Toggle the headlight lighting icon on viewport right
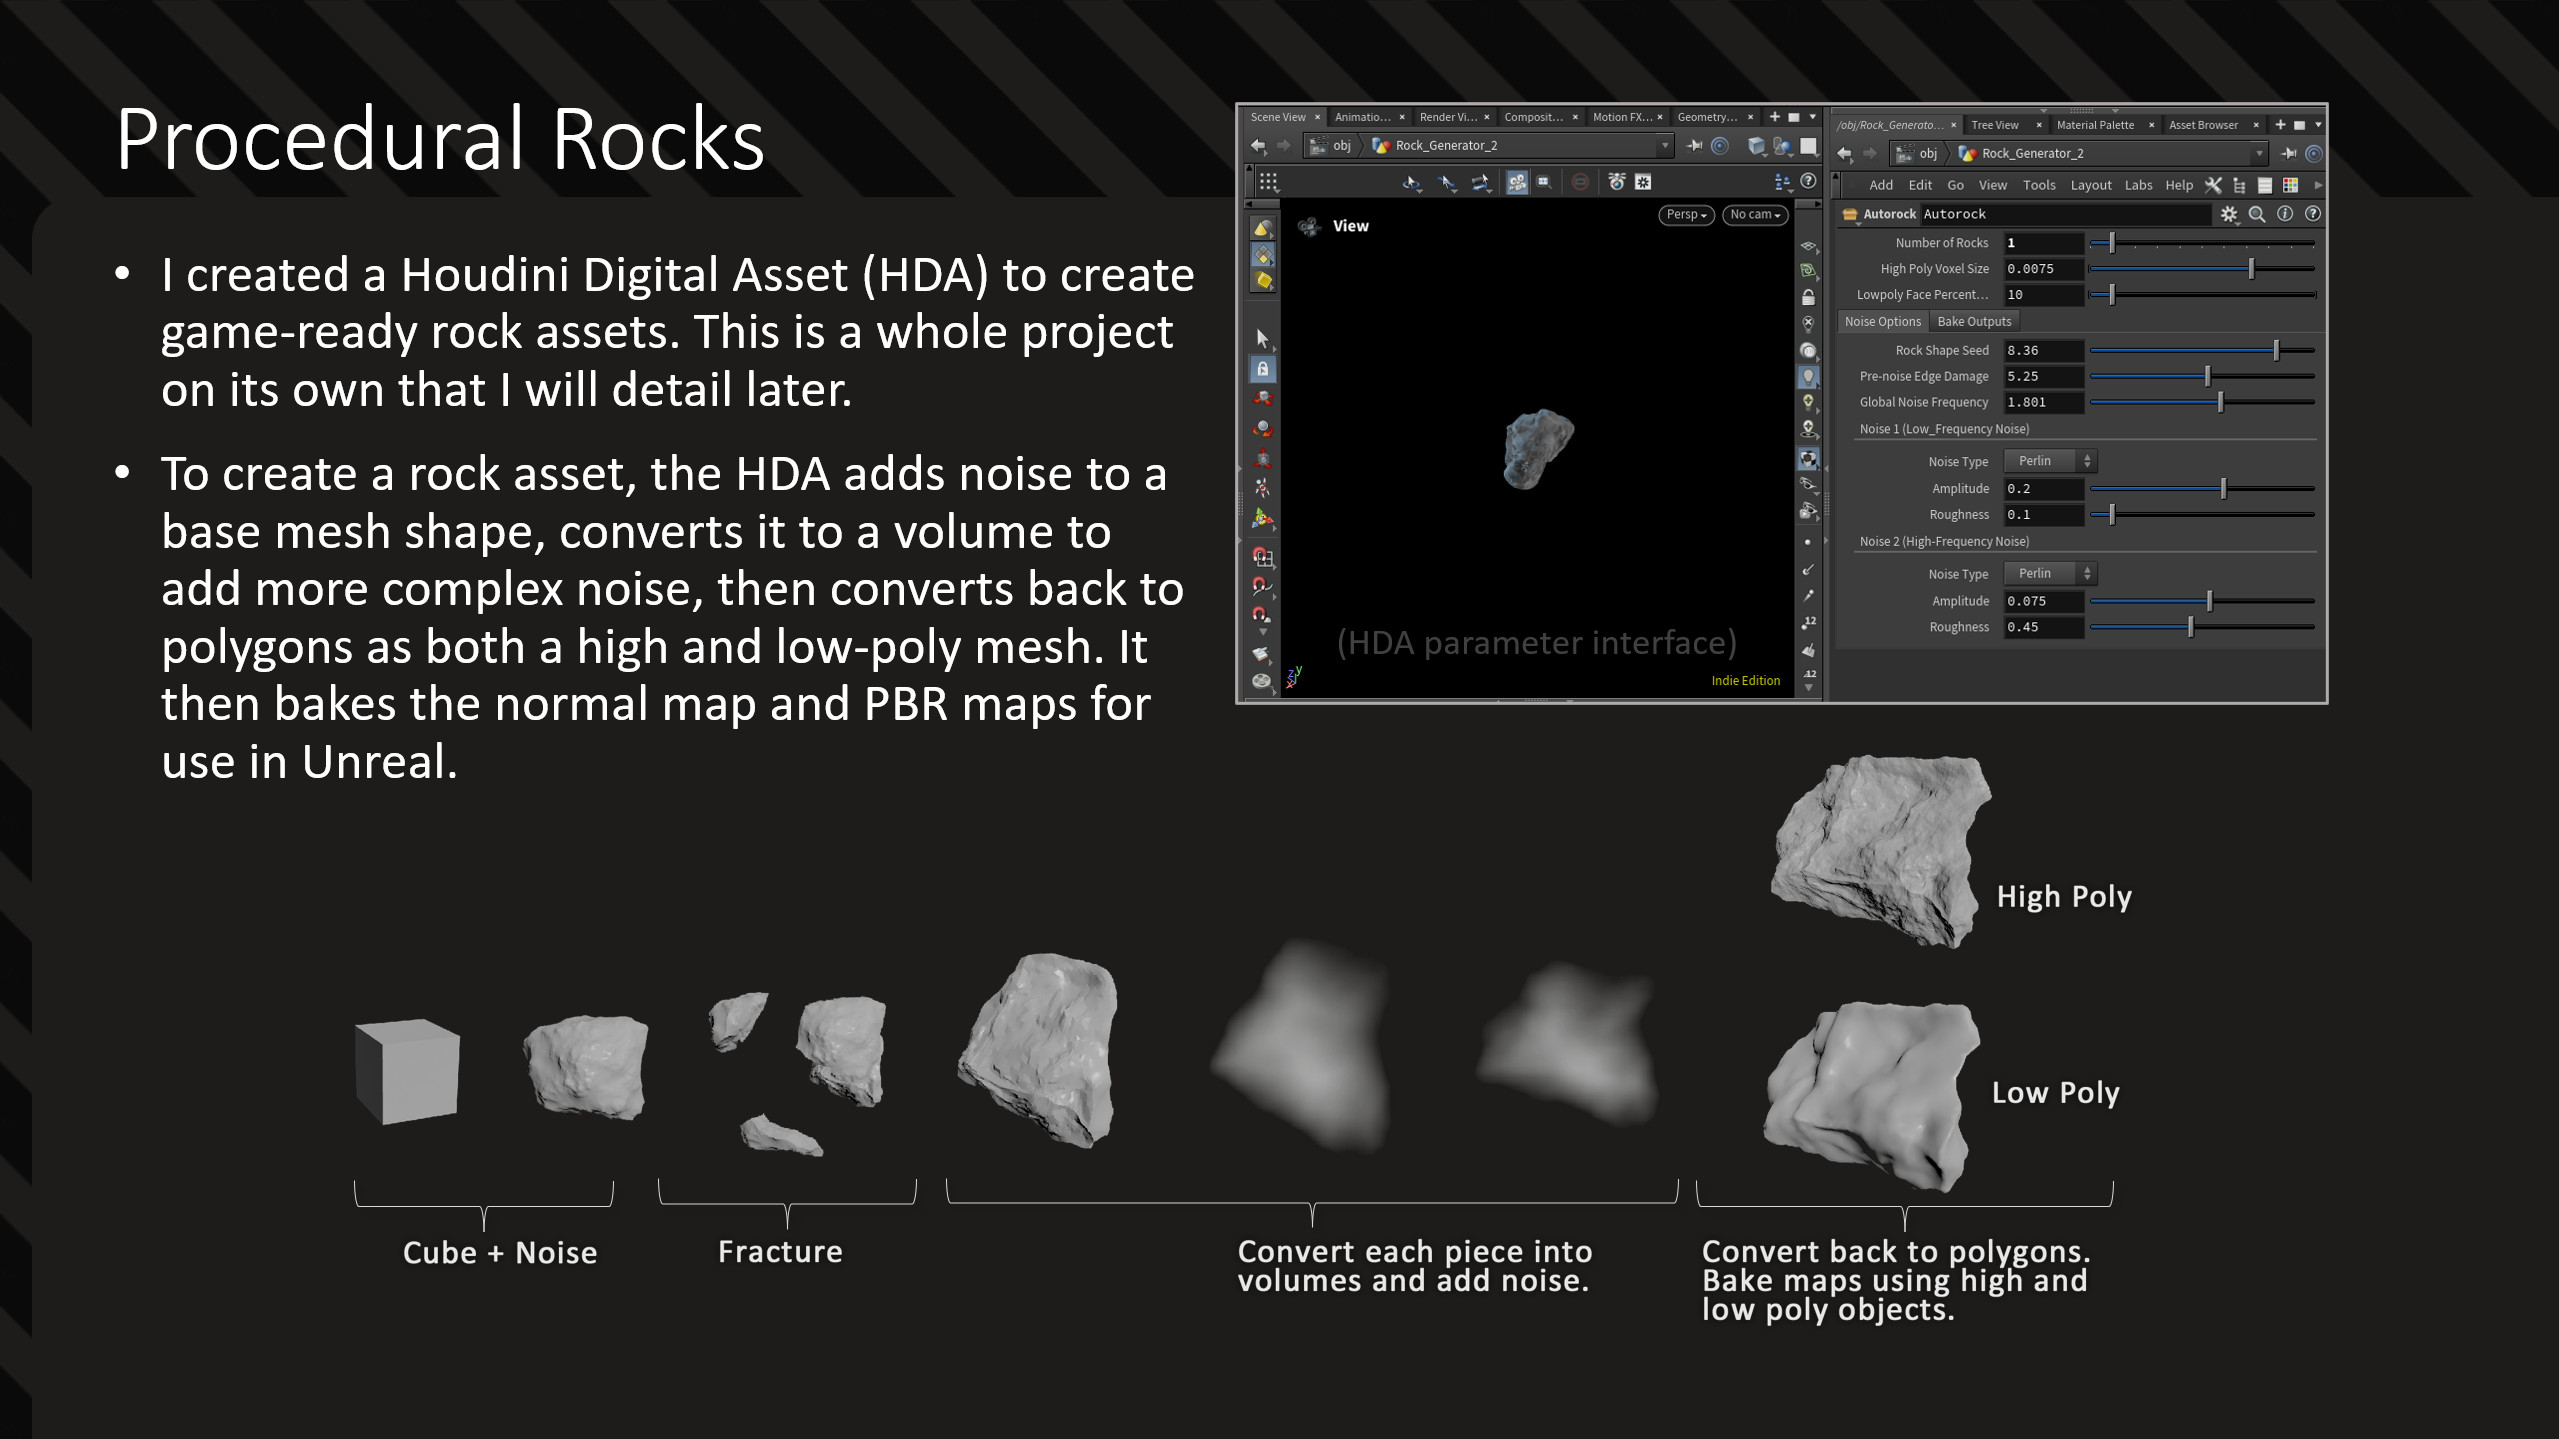This screenshot has height=1439, width=2559. tap(1809, 375)
